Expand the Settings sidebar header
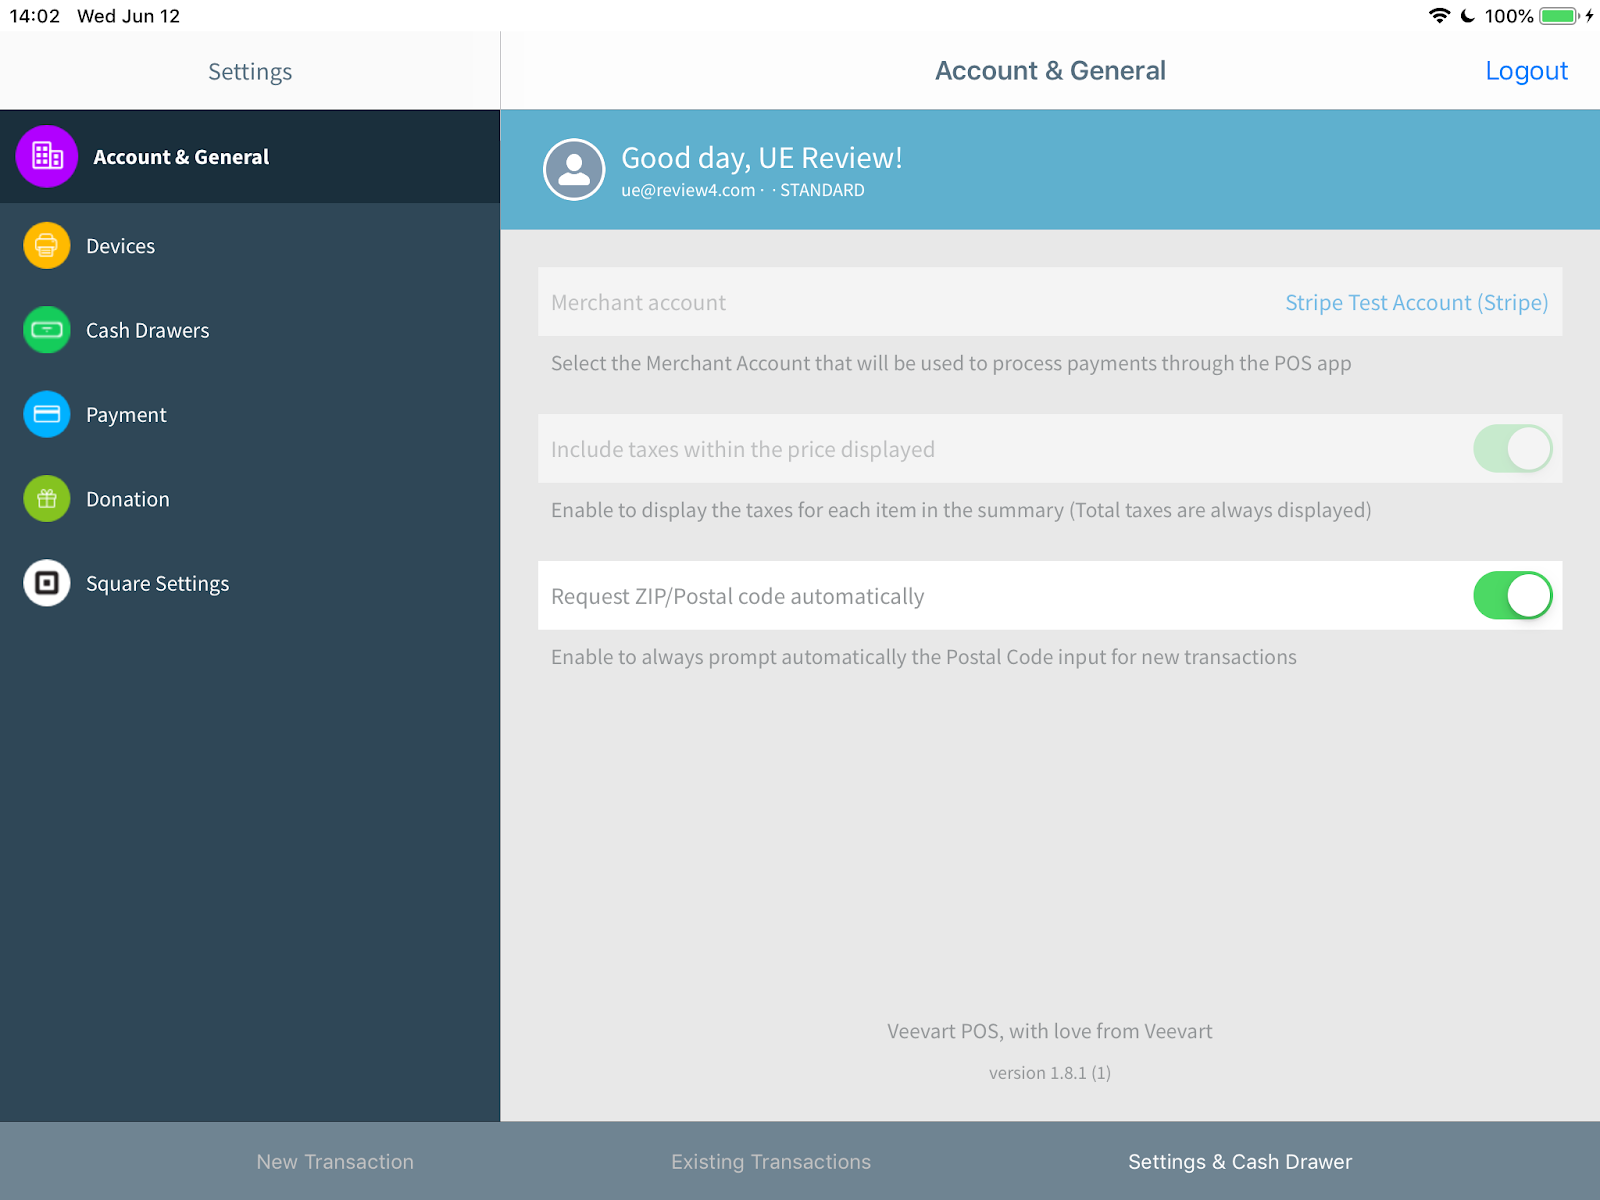1600x1200 pixels. pyautogui.click(x=249, y=70)
